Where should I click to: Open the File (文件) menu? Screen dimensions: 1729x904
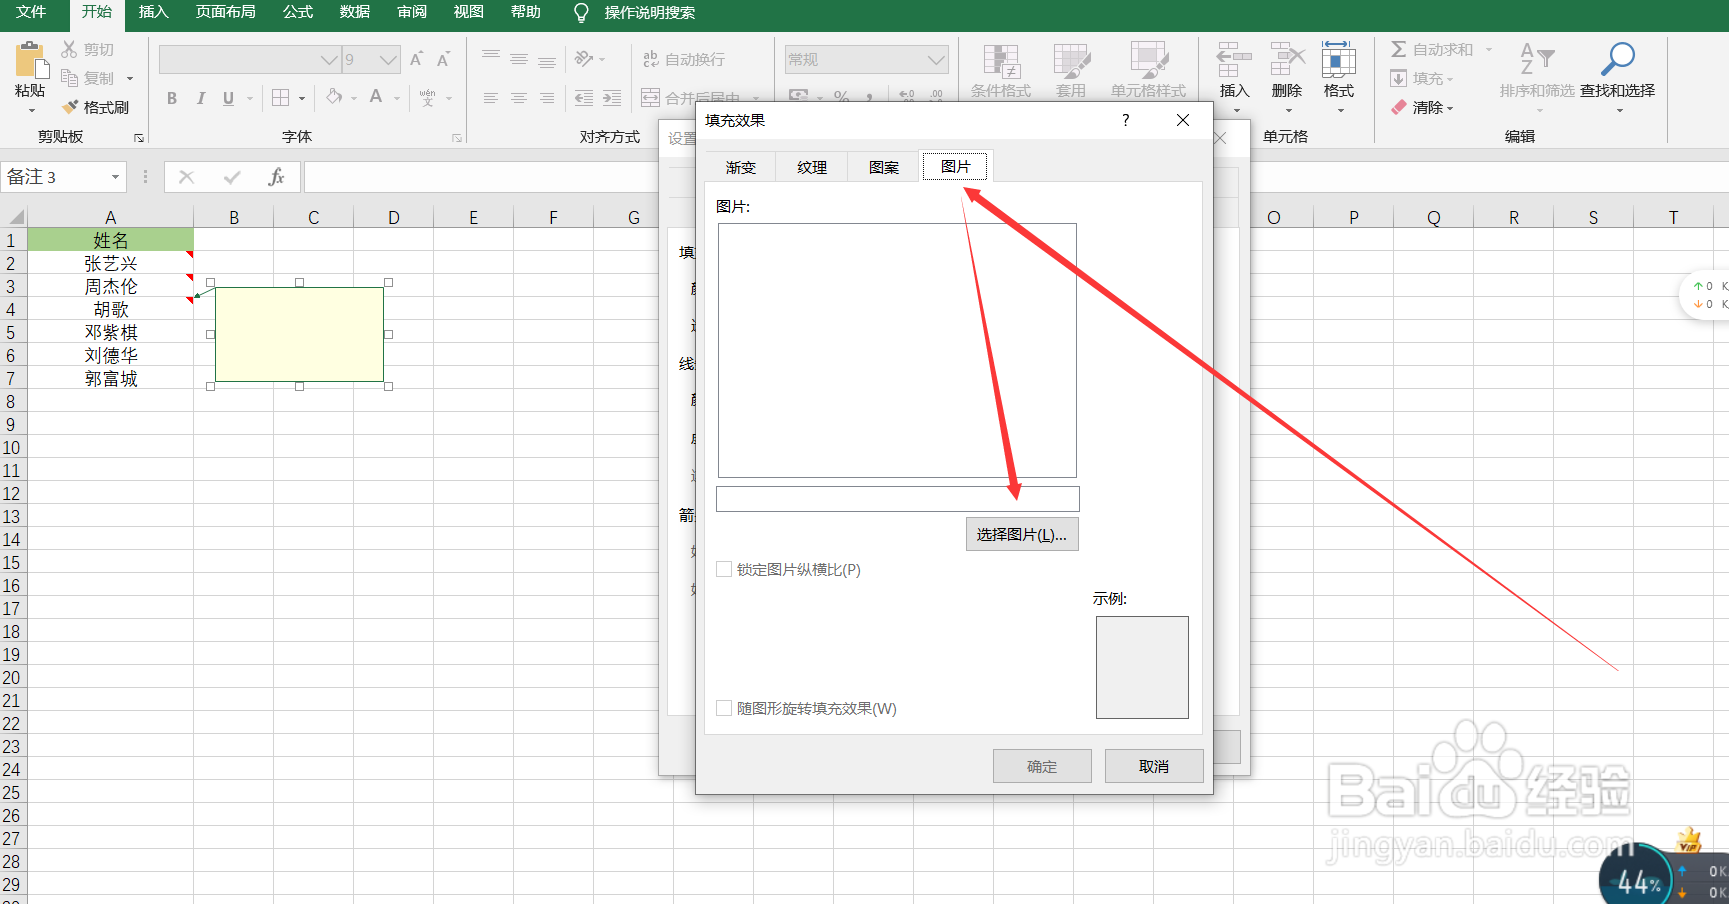(31, 12)
